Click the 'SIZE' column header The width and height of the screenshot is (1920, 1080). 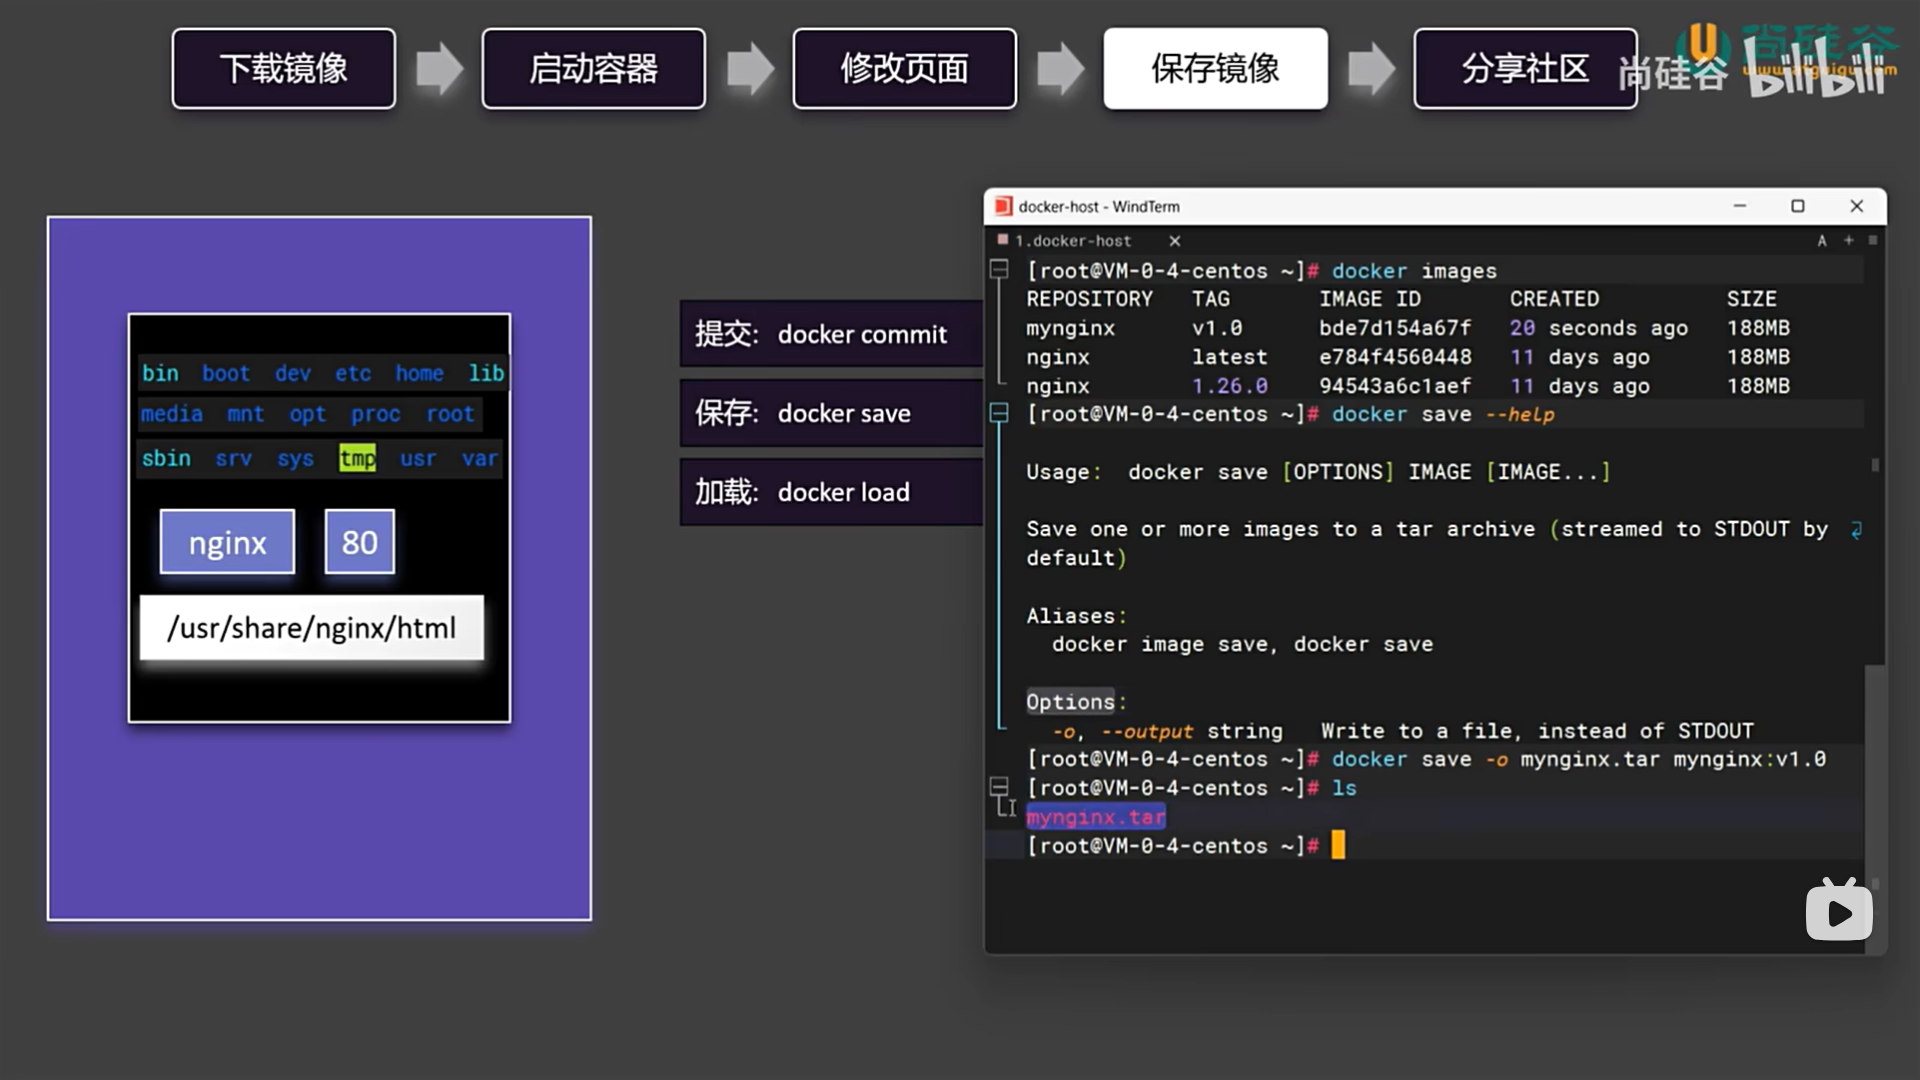(1752, 299)
